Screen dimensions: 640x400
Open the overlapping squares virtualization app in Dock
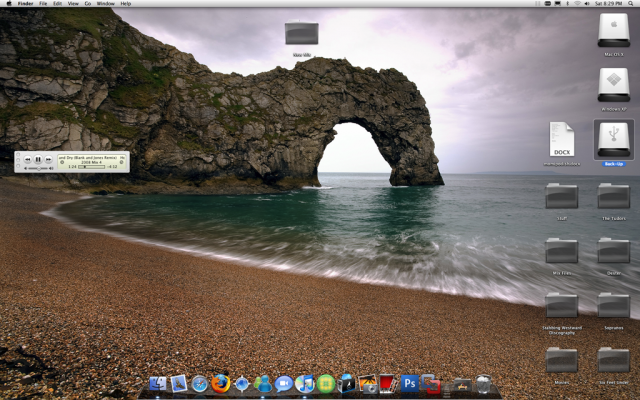(x=431, y=384)
